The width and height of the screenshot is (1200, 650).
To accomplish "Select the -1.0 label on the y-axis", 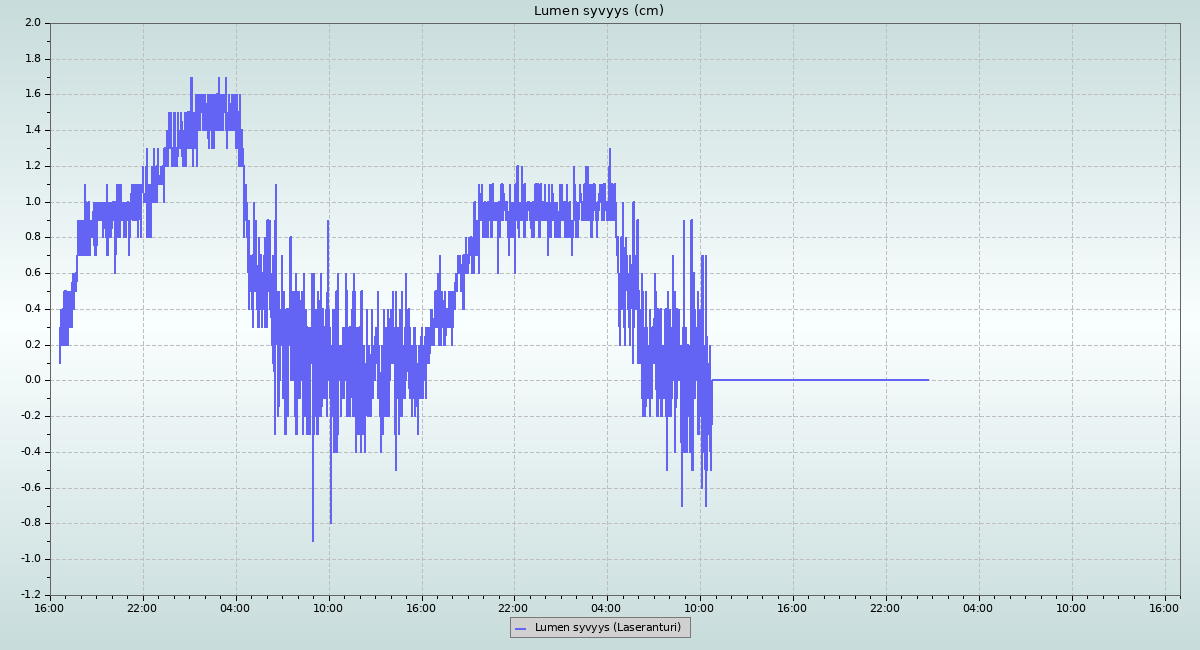I will tap(30, 559).
